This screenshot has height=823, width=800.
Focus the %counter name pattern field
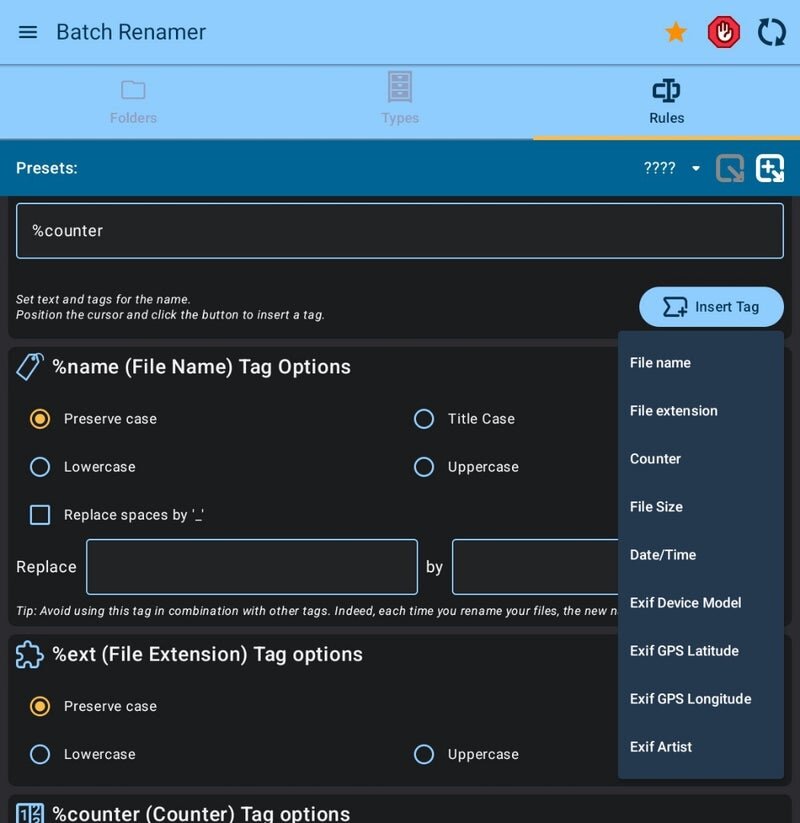(x=400, y=230)
